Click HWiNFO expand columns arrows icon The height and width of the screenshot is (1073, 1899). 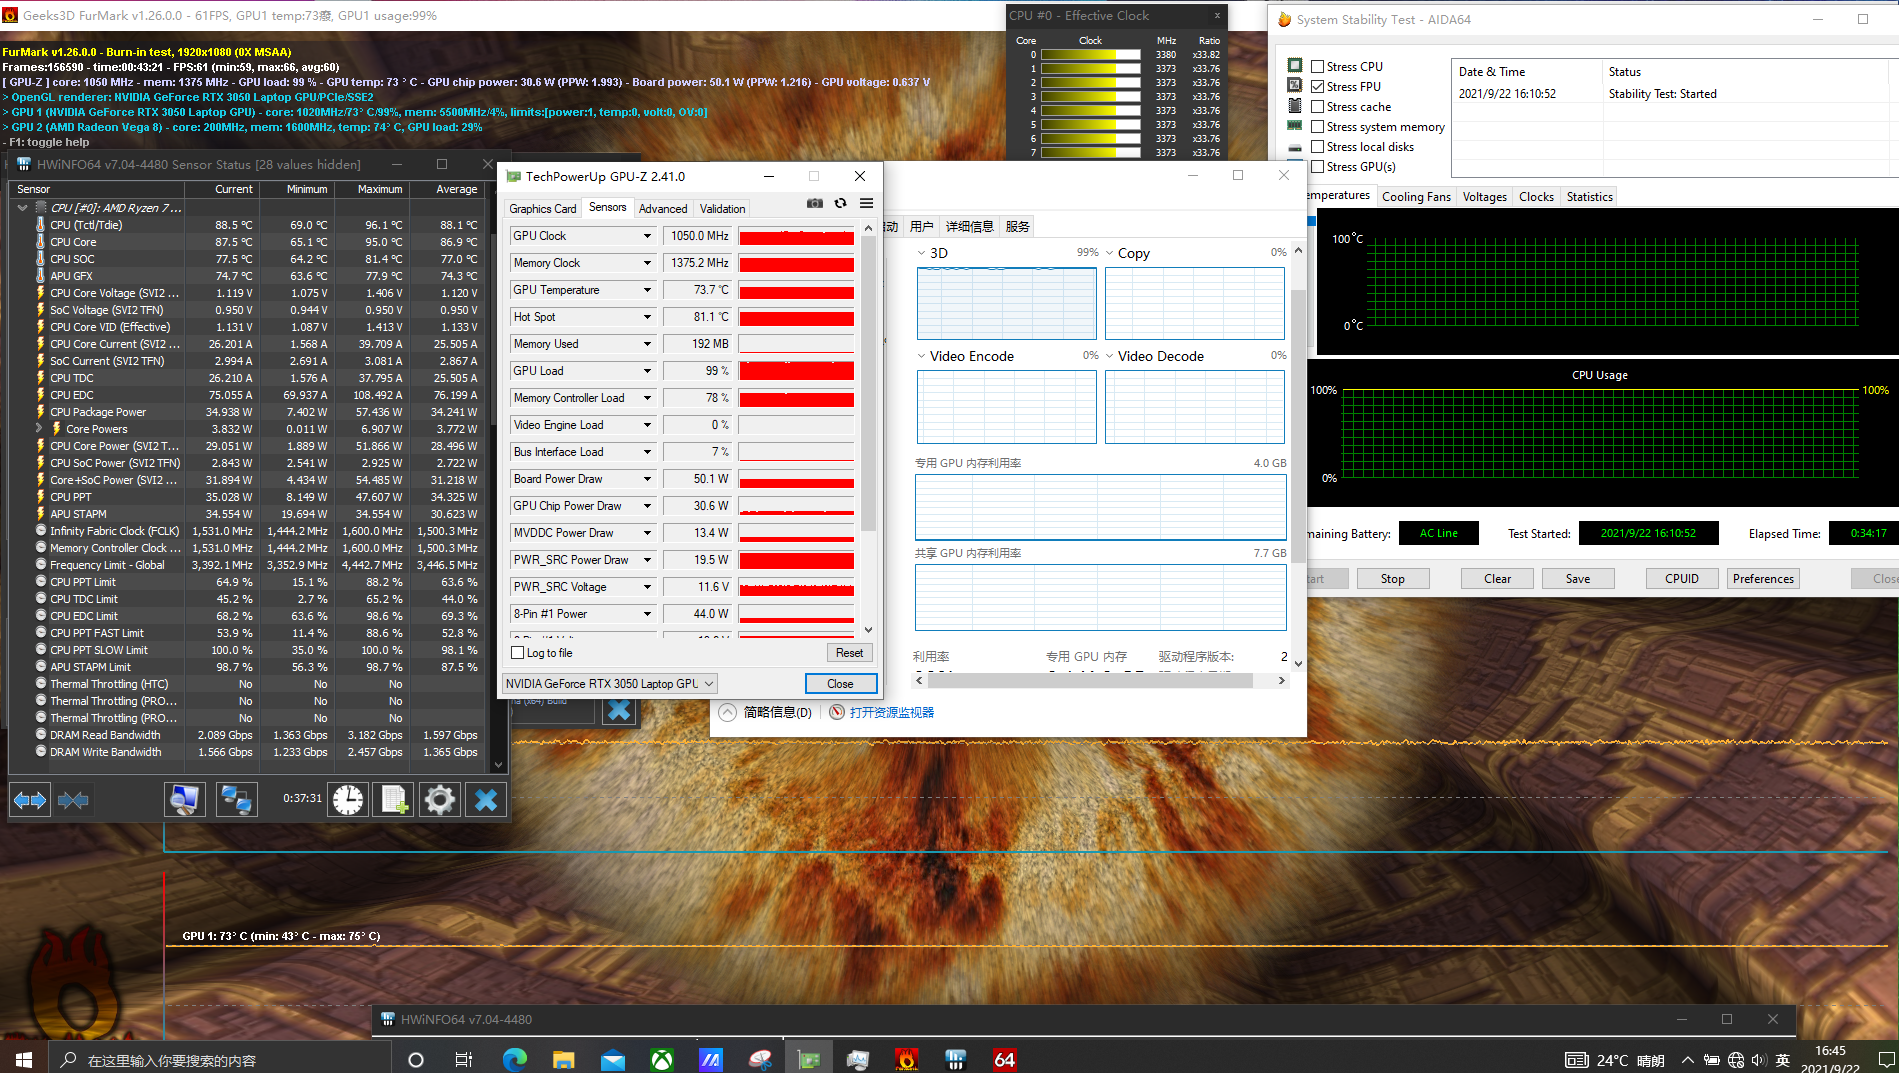30,799
